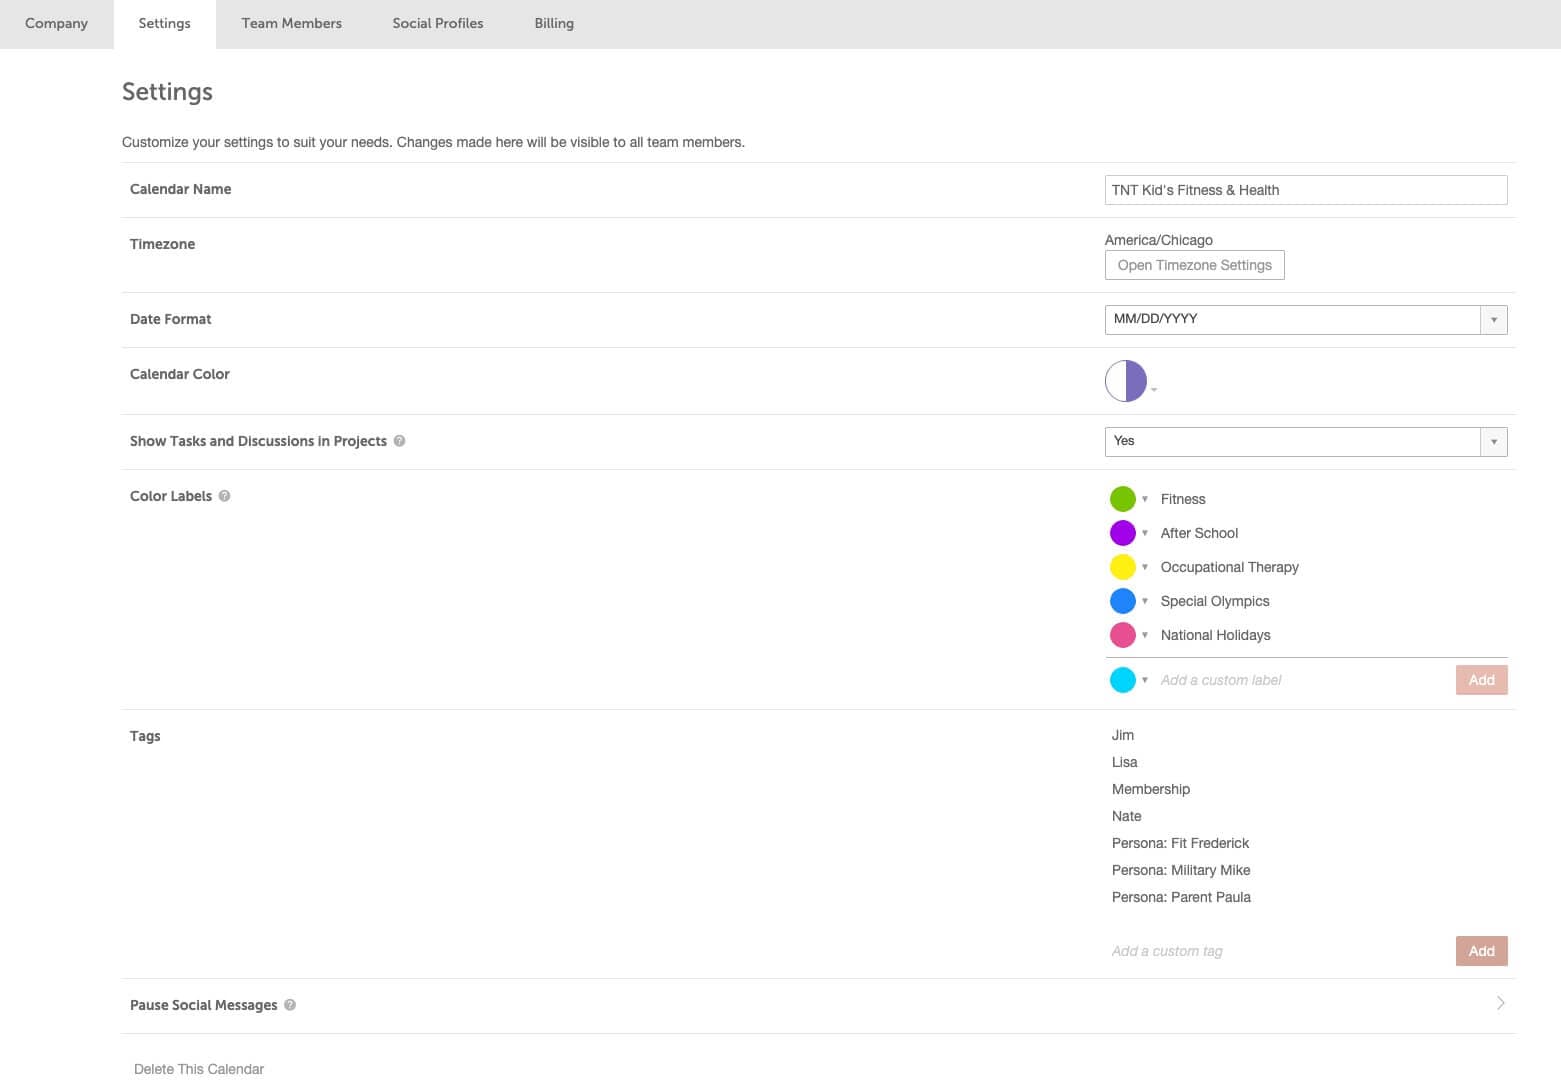Click yellow Occupational Therapy color circle
Viewport: 1561px width, 1083px height.
tap(1123, 567)
